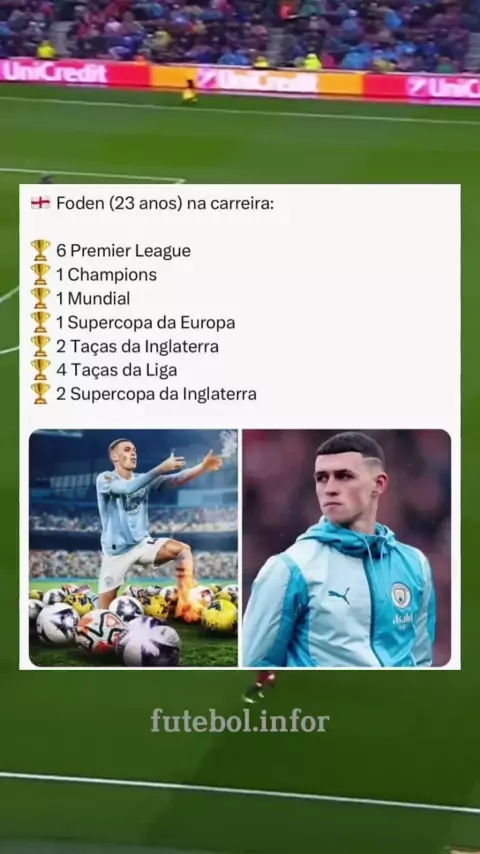Open the right photo of the player in blue jacket

pyautogui.click(x=347, y=548)
